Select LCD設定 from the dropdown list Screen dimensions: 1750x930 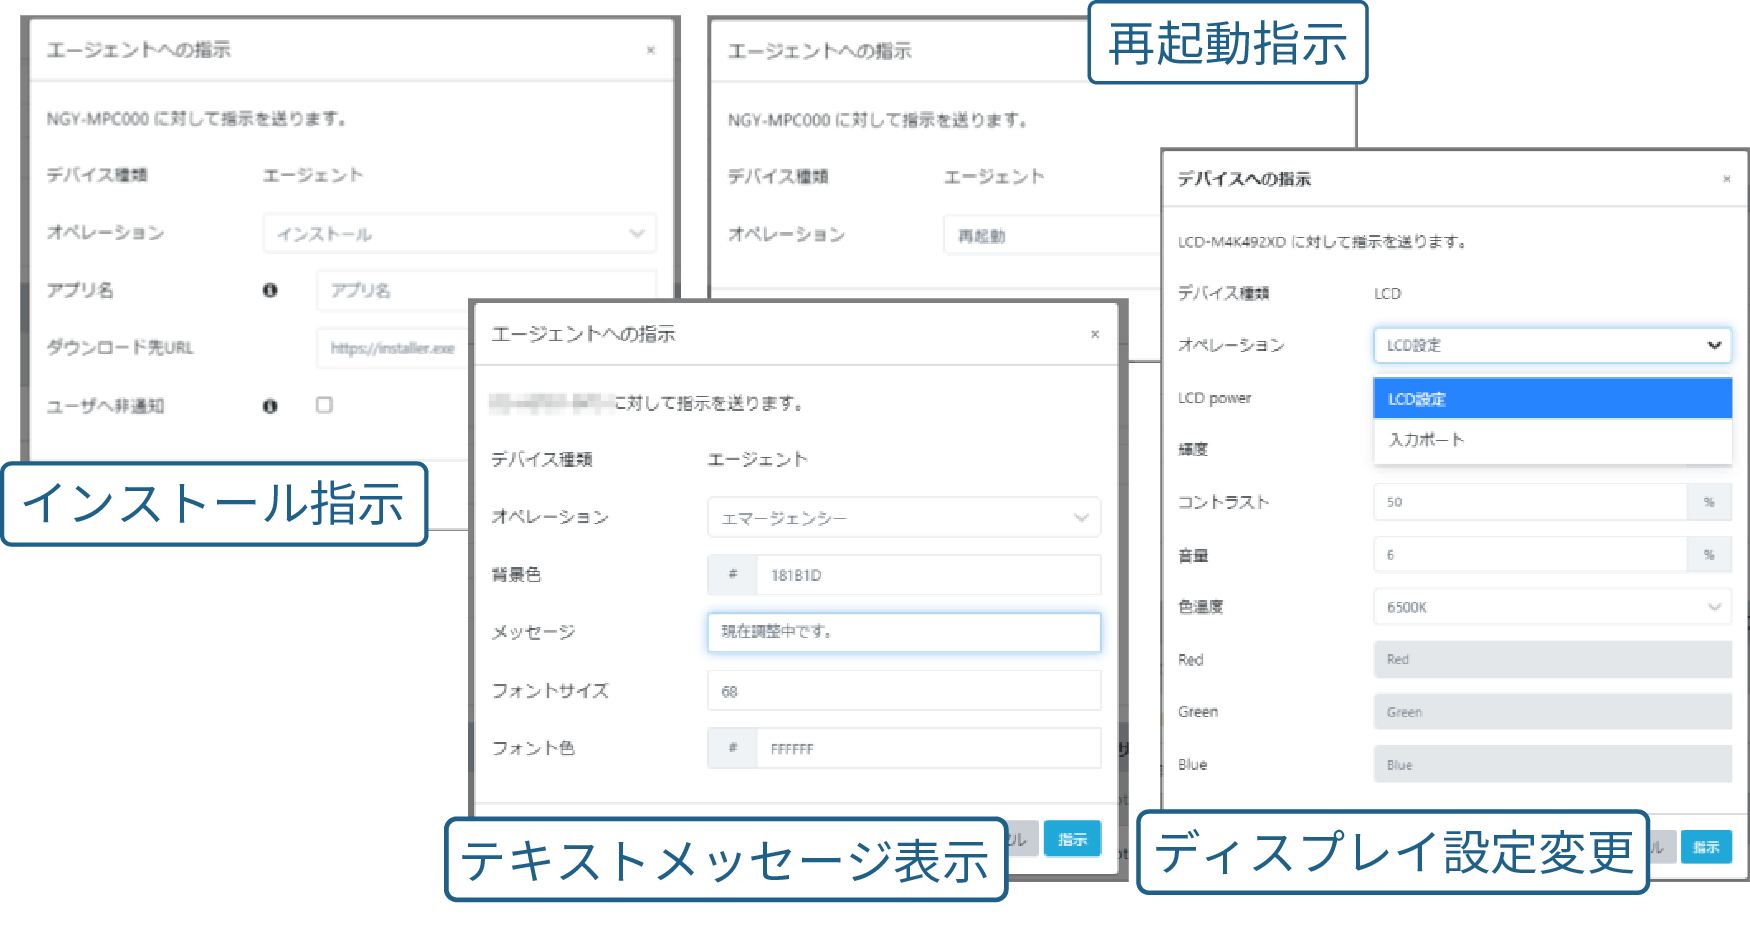tap(1552, 398)
